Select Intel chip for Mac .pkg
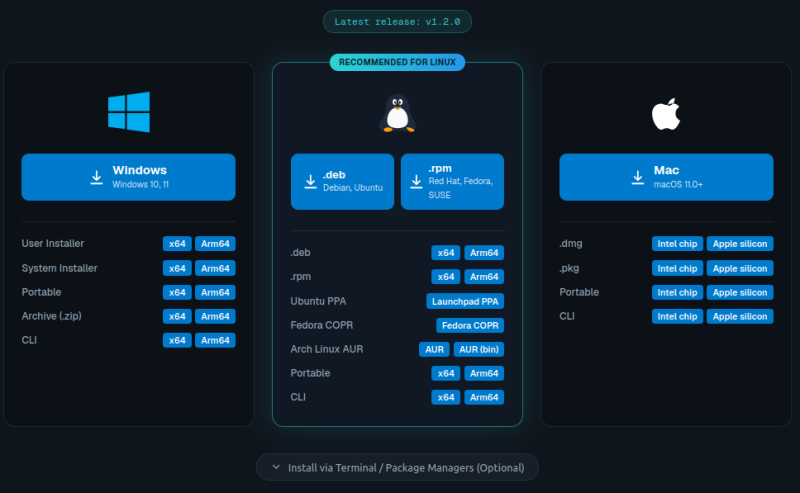800x493 pixels. click(678, 268)
